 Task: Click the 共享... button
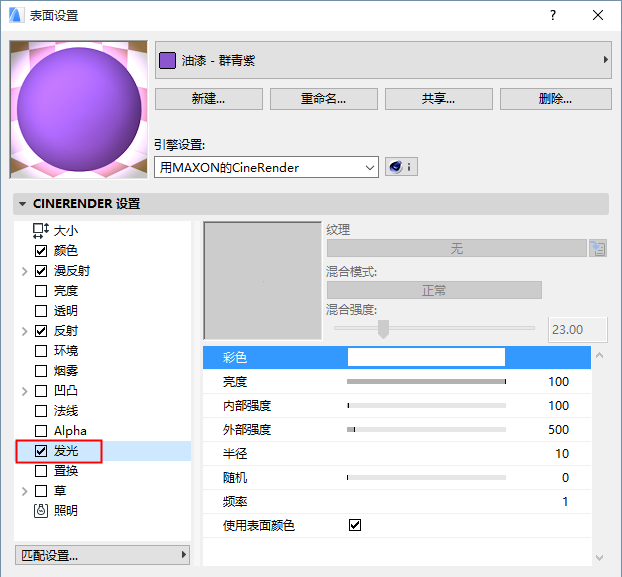click(439, 99)
